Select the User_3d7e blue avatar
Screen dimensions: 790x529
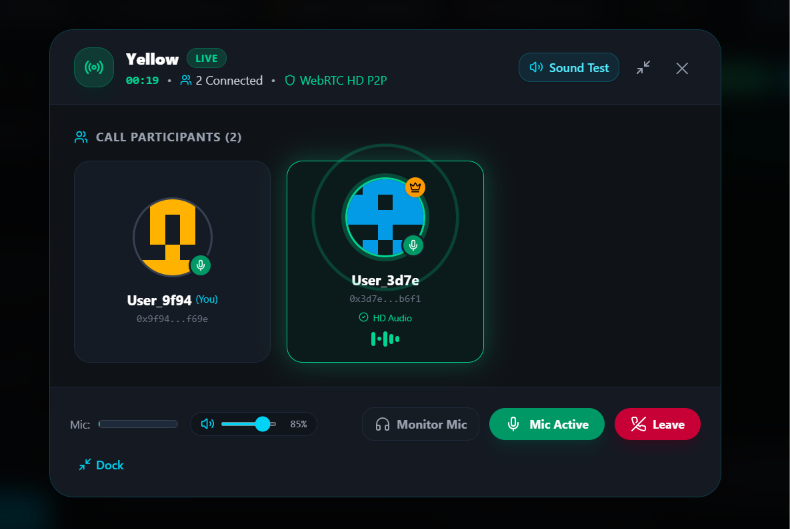click(385, 217)
